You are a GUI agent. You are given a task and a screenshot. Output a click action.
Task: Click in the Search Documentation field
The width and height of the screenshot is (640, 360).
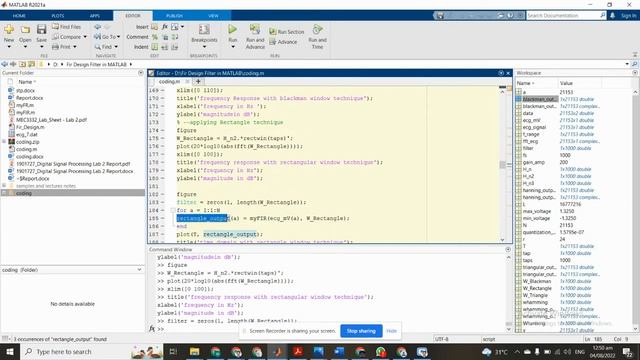[562, 16]
